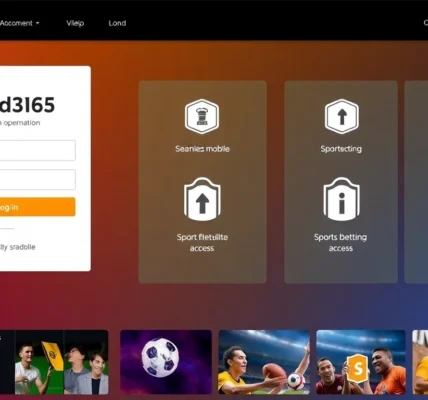Select the Sport fletulite access shield icon
The width and height of the screenshot is (428, 400).
202,199
